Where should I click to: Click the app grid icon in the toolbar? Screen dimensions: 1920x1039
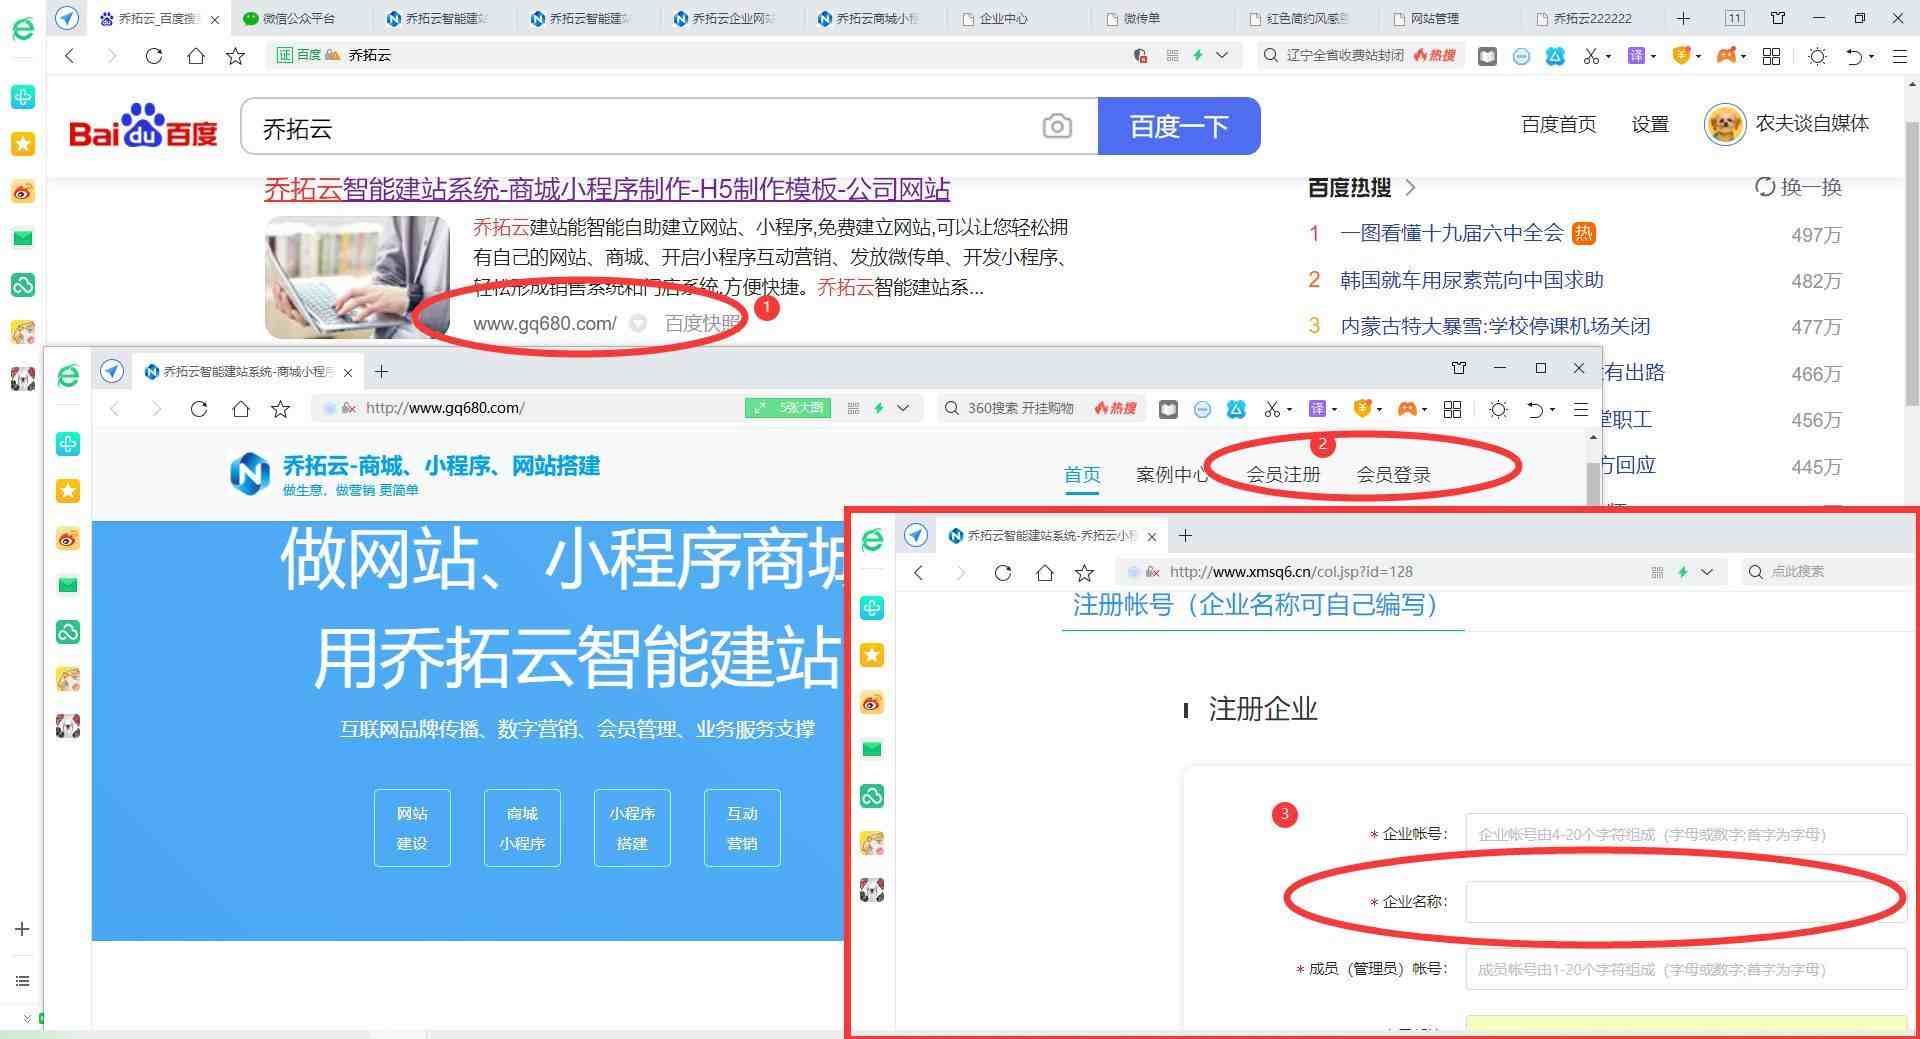(x=1771, y=56)
